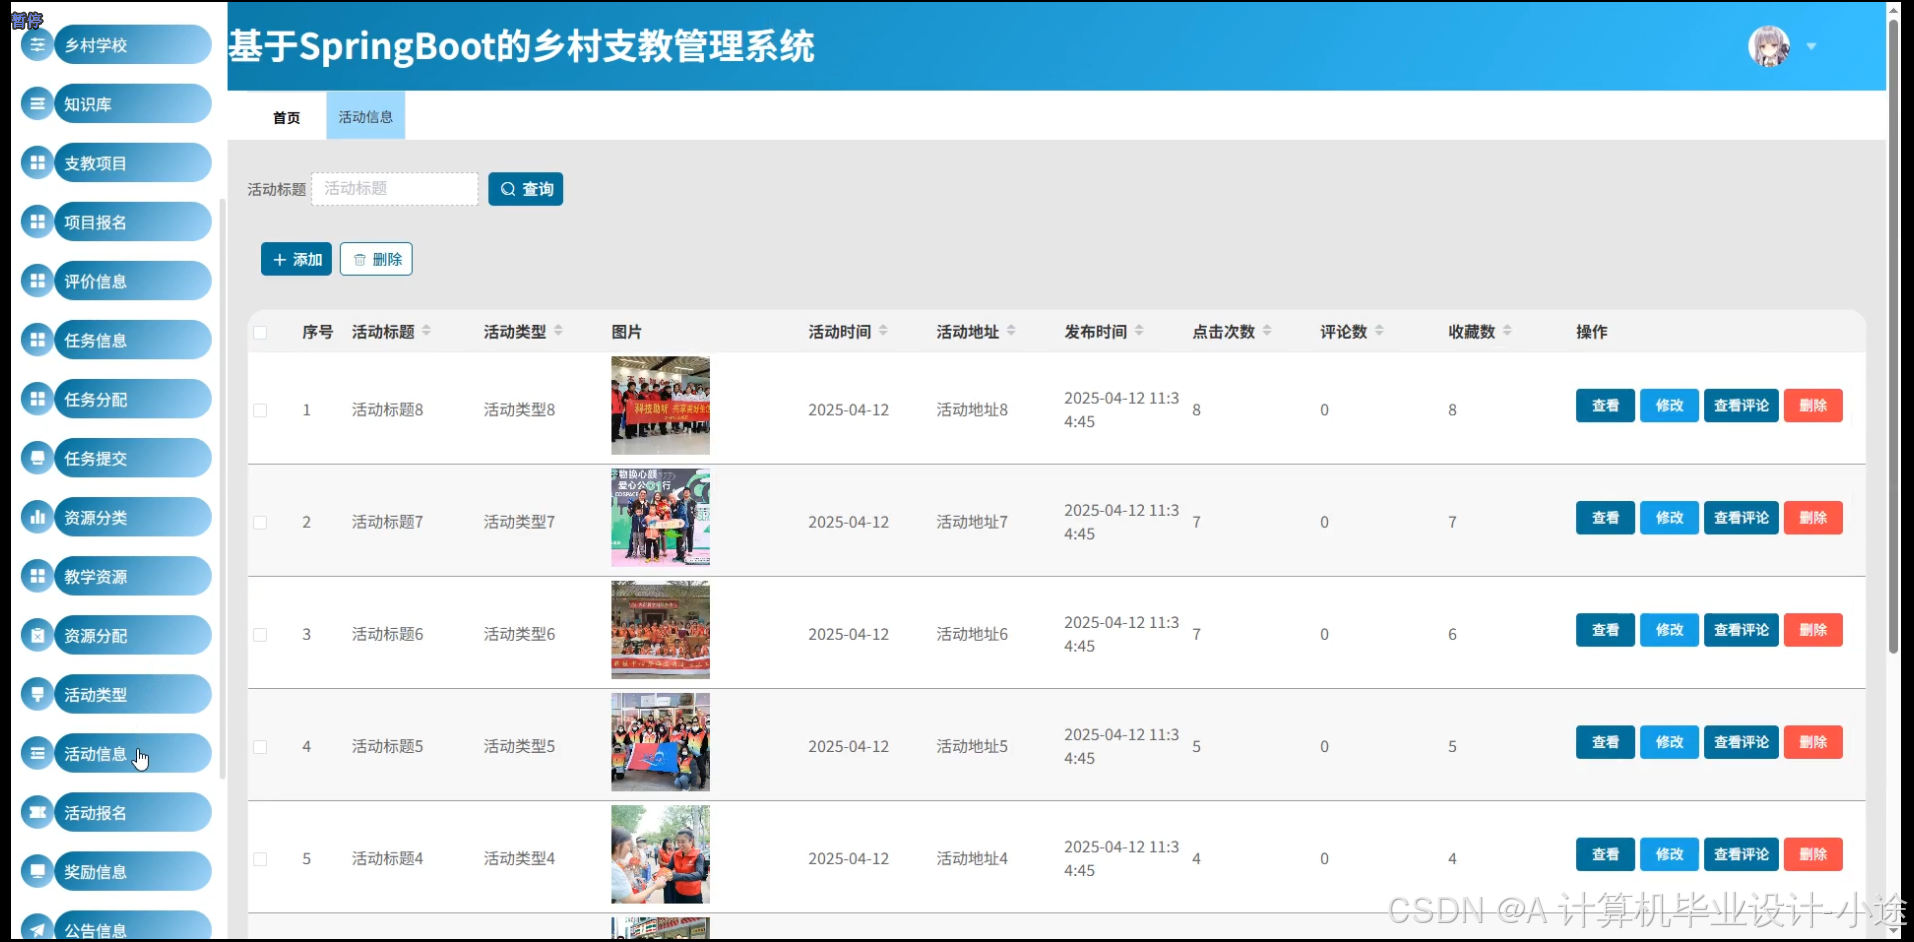This screenshot has height=942, width=1914.
Task: Open the user avatar dropdown arrow
Action: click(1811, 46)
